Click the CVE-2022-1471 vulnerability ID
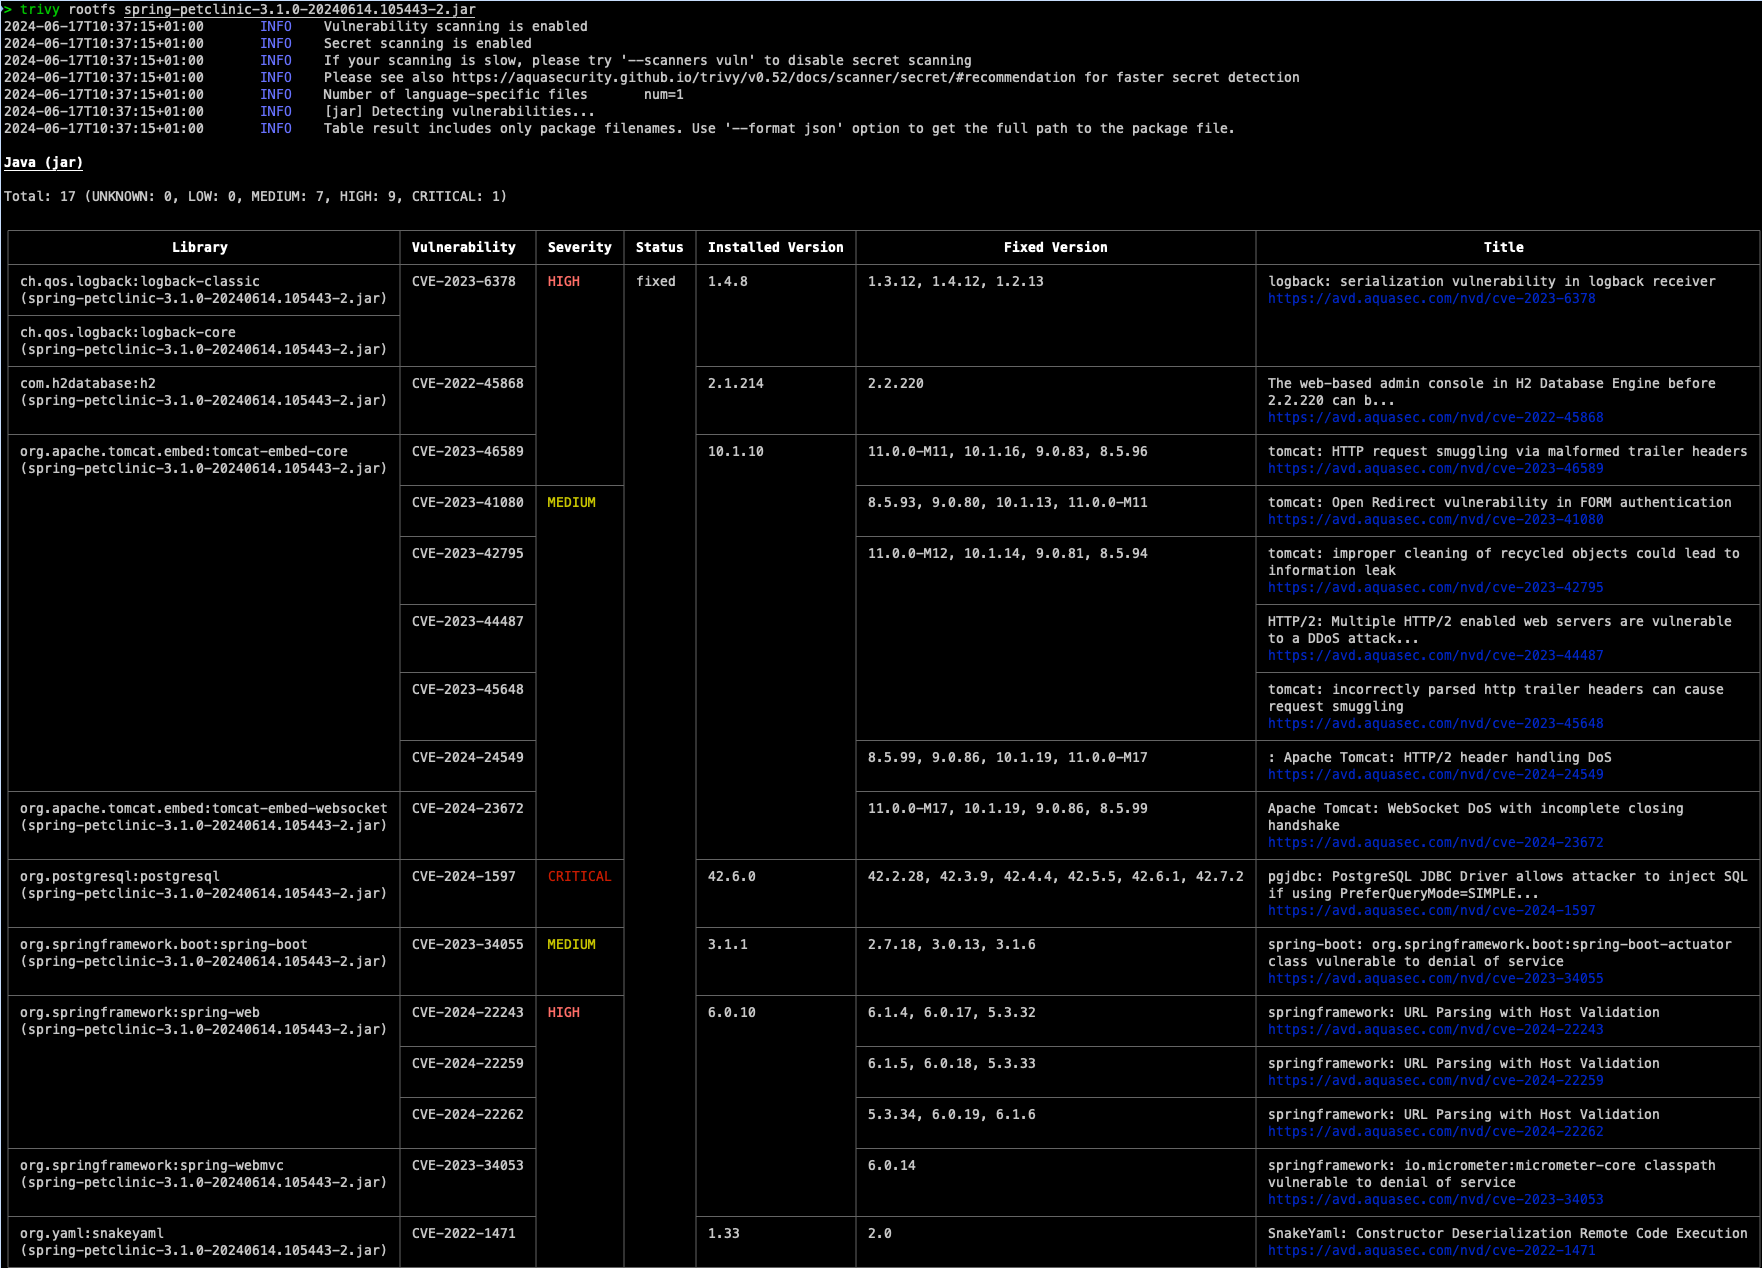The height and width of the screenshot is (1268, 1762). pyautogui.click(x=464, y=1234)
